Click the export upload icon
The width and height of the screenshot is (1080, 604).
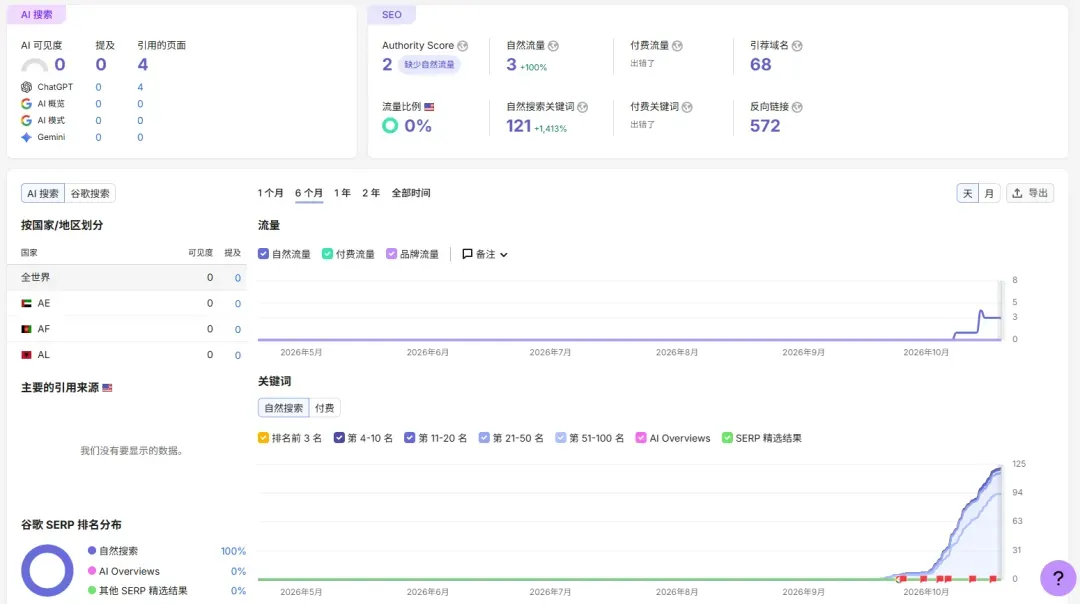click(1017, 194)
